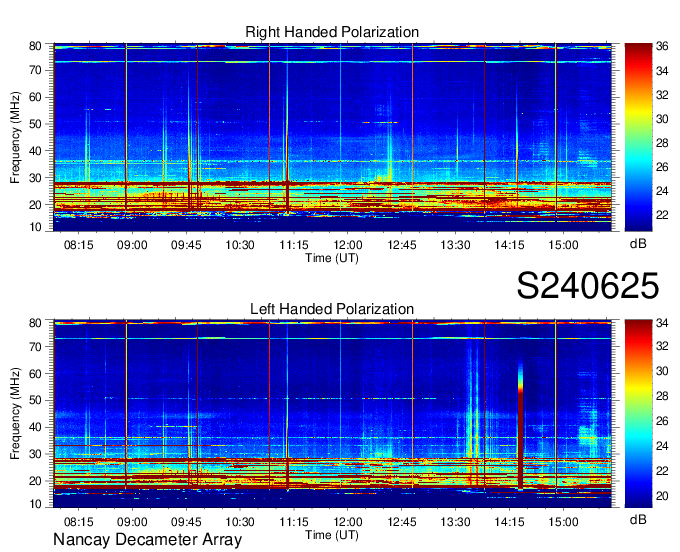Image resolution: width=680 pixels, height=552 pixels.
Task: Click the 10:30 tick under the left-handed plot
Action: click(x=240, y=522)
